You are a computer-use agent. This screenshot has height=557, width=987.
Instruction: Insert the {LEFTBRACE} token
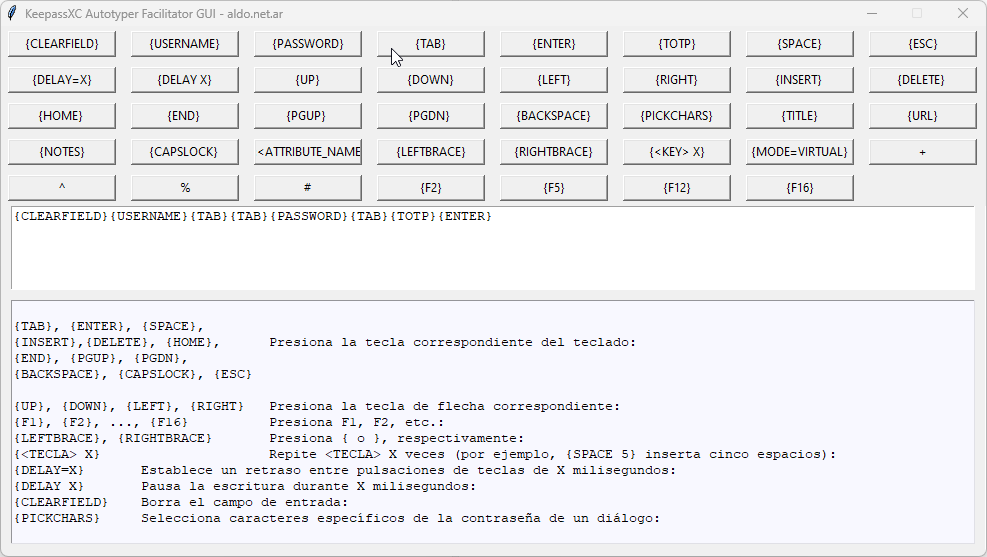point(431,152)
